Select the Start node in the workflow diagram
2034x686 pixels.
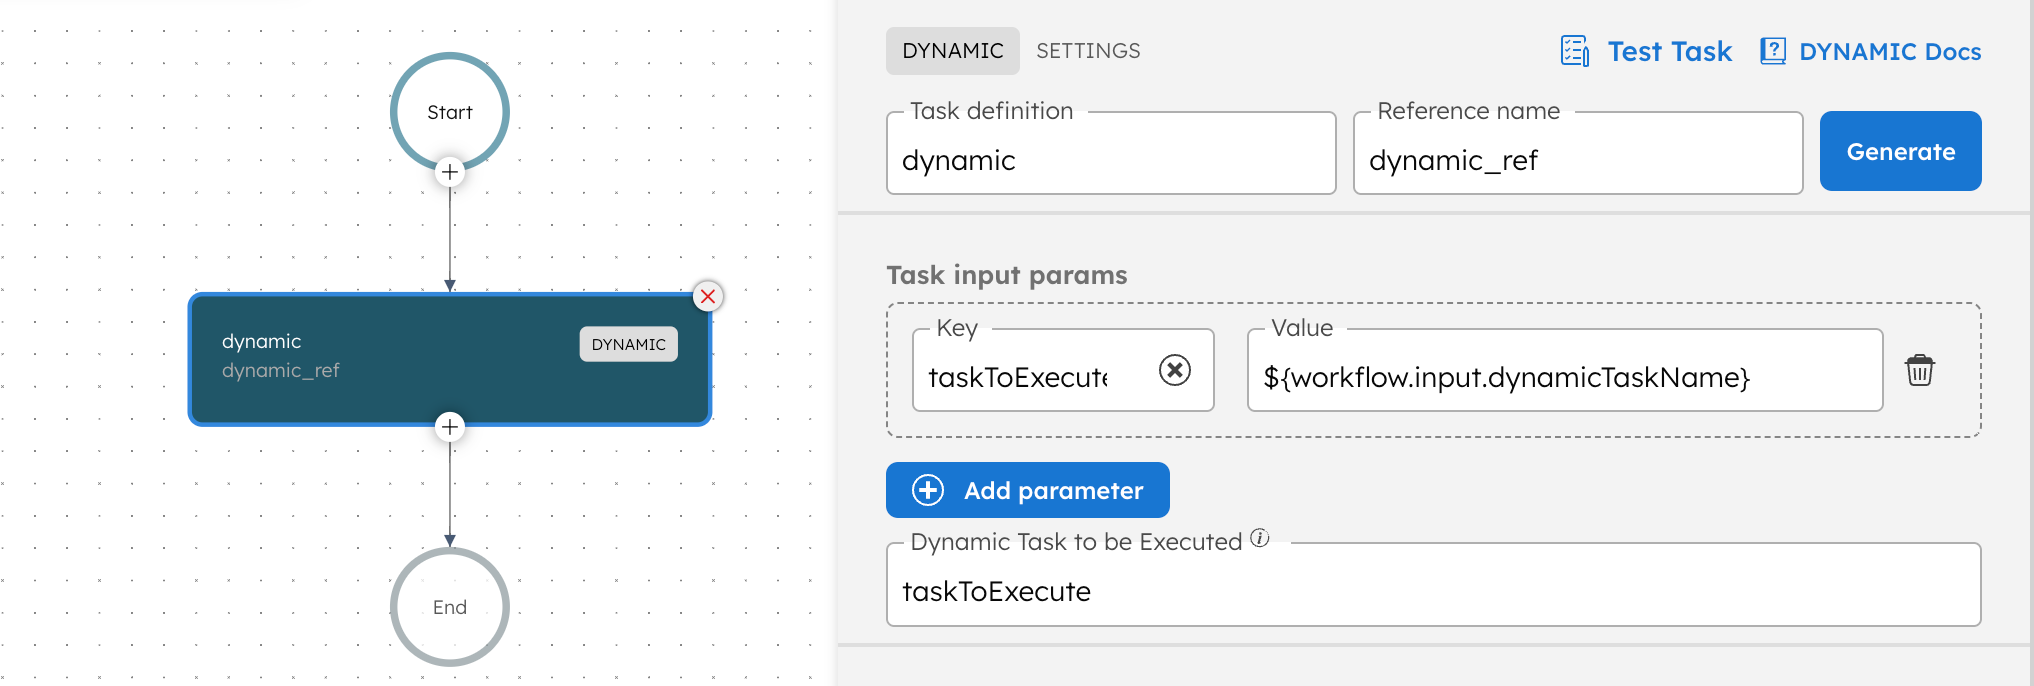tap(450, 112)
